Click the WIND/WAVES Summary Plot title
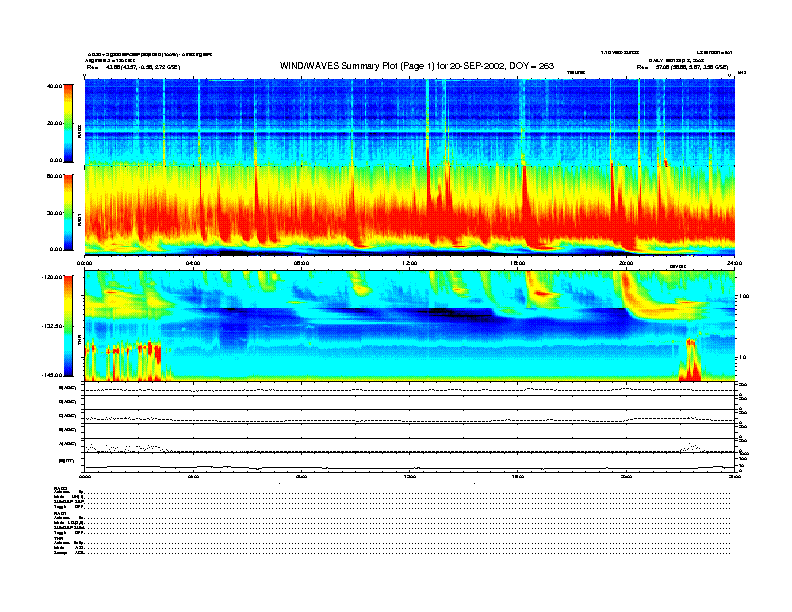This screenshot has width=792, height=612. tap(417, 66)
